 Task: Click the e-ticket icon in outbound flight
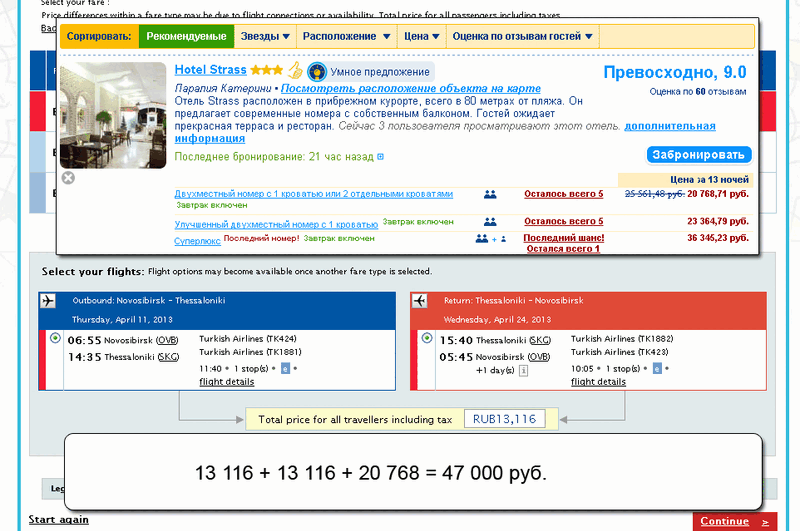pyautogui.click(x=285, y=368)
